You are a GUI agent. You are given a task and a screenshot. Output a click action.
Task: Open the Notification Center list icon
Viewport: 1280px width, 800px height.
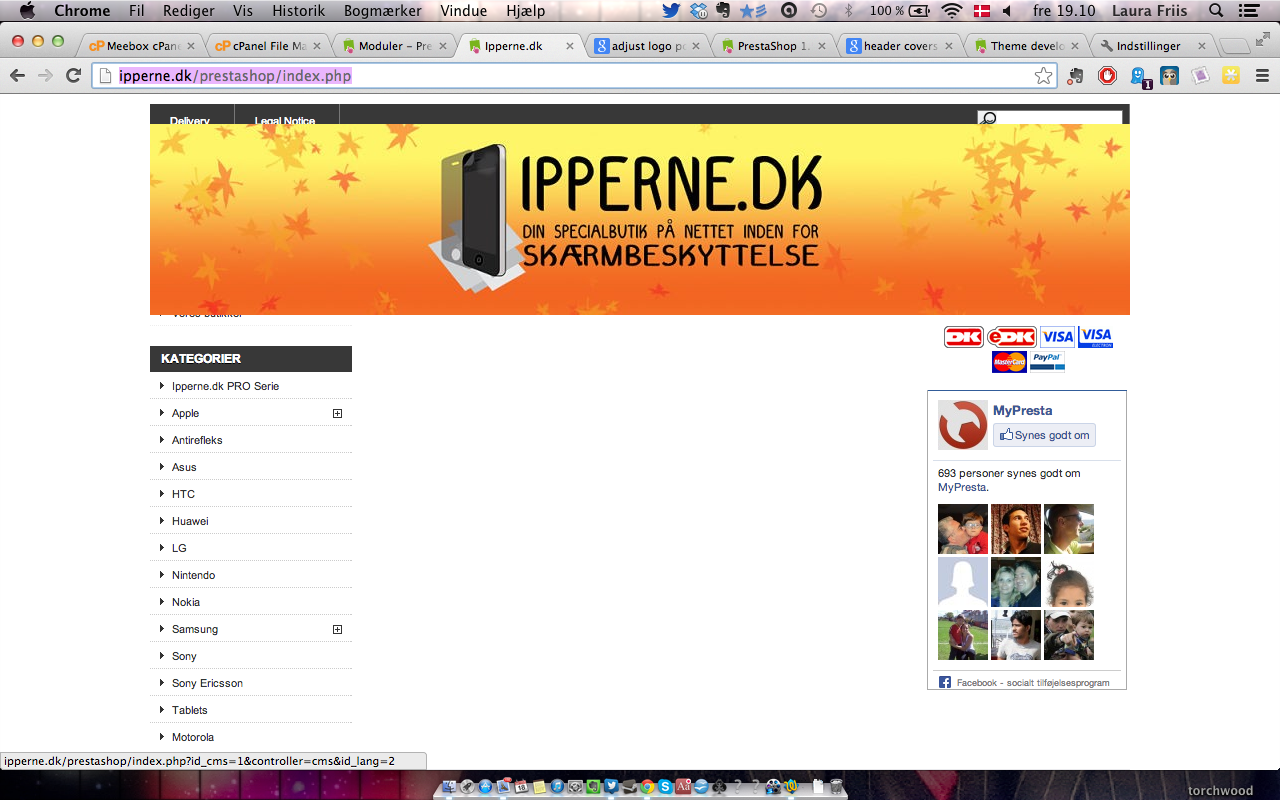1248,11
